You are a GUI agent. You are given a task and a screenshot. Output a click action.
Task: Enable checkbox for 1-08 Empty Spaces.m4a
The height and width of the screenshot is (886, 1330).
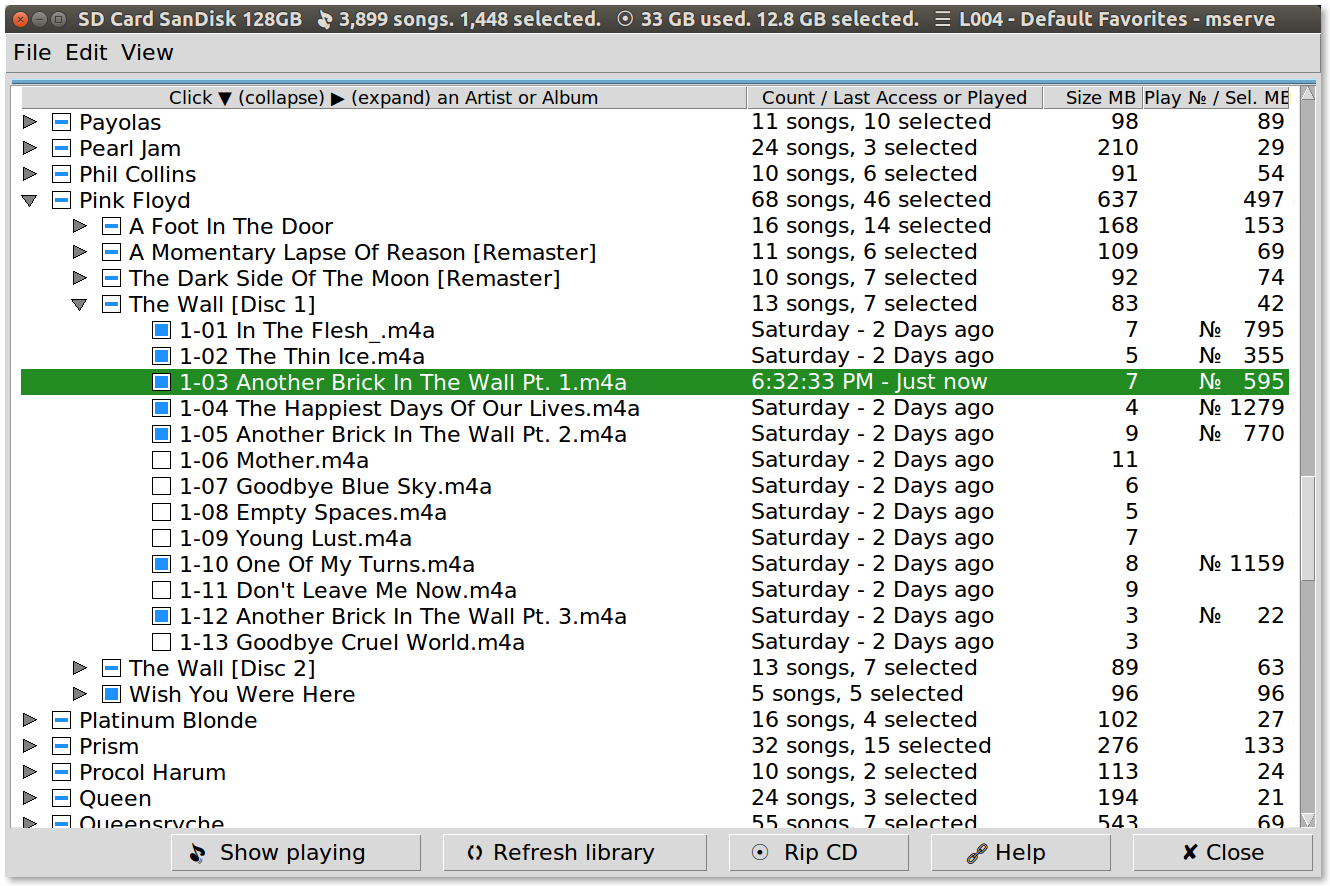161,512
